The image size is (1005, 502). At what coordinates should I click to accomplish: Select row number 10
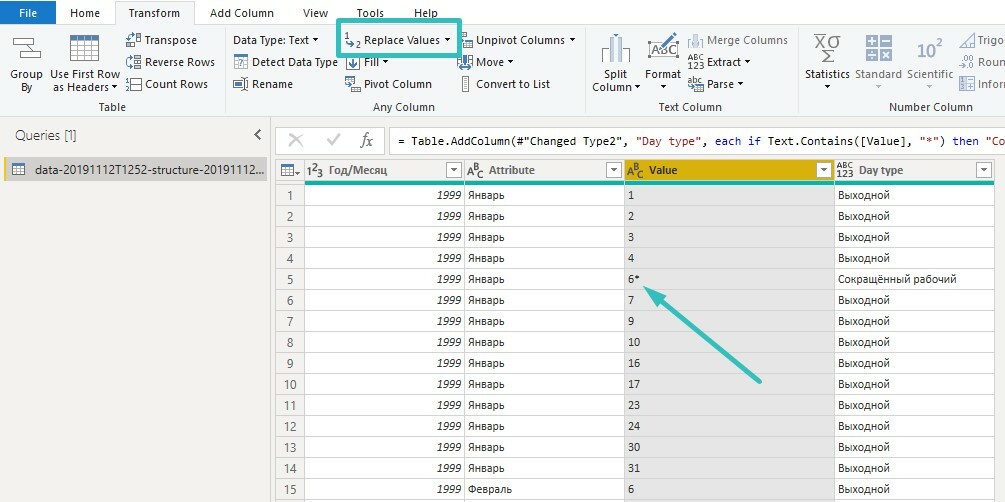click(290, 384)
